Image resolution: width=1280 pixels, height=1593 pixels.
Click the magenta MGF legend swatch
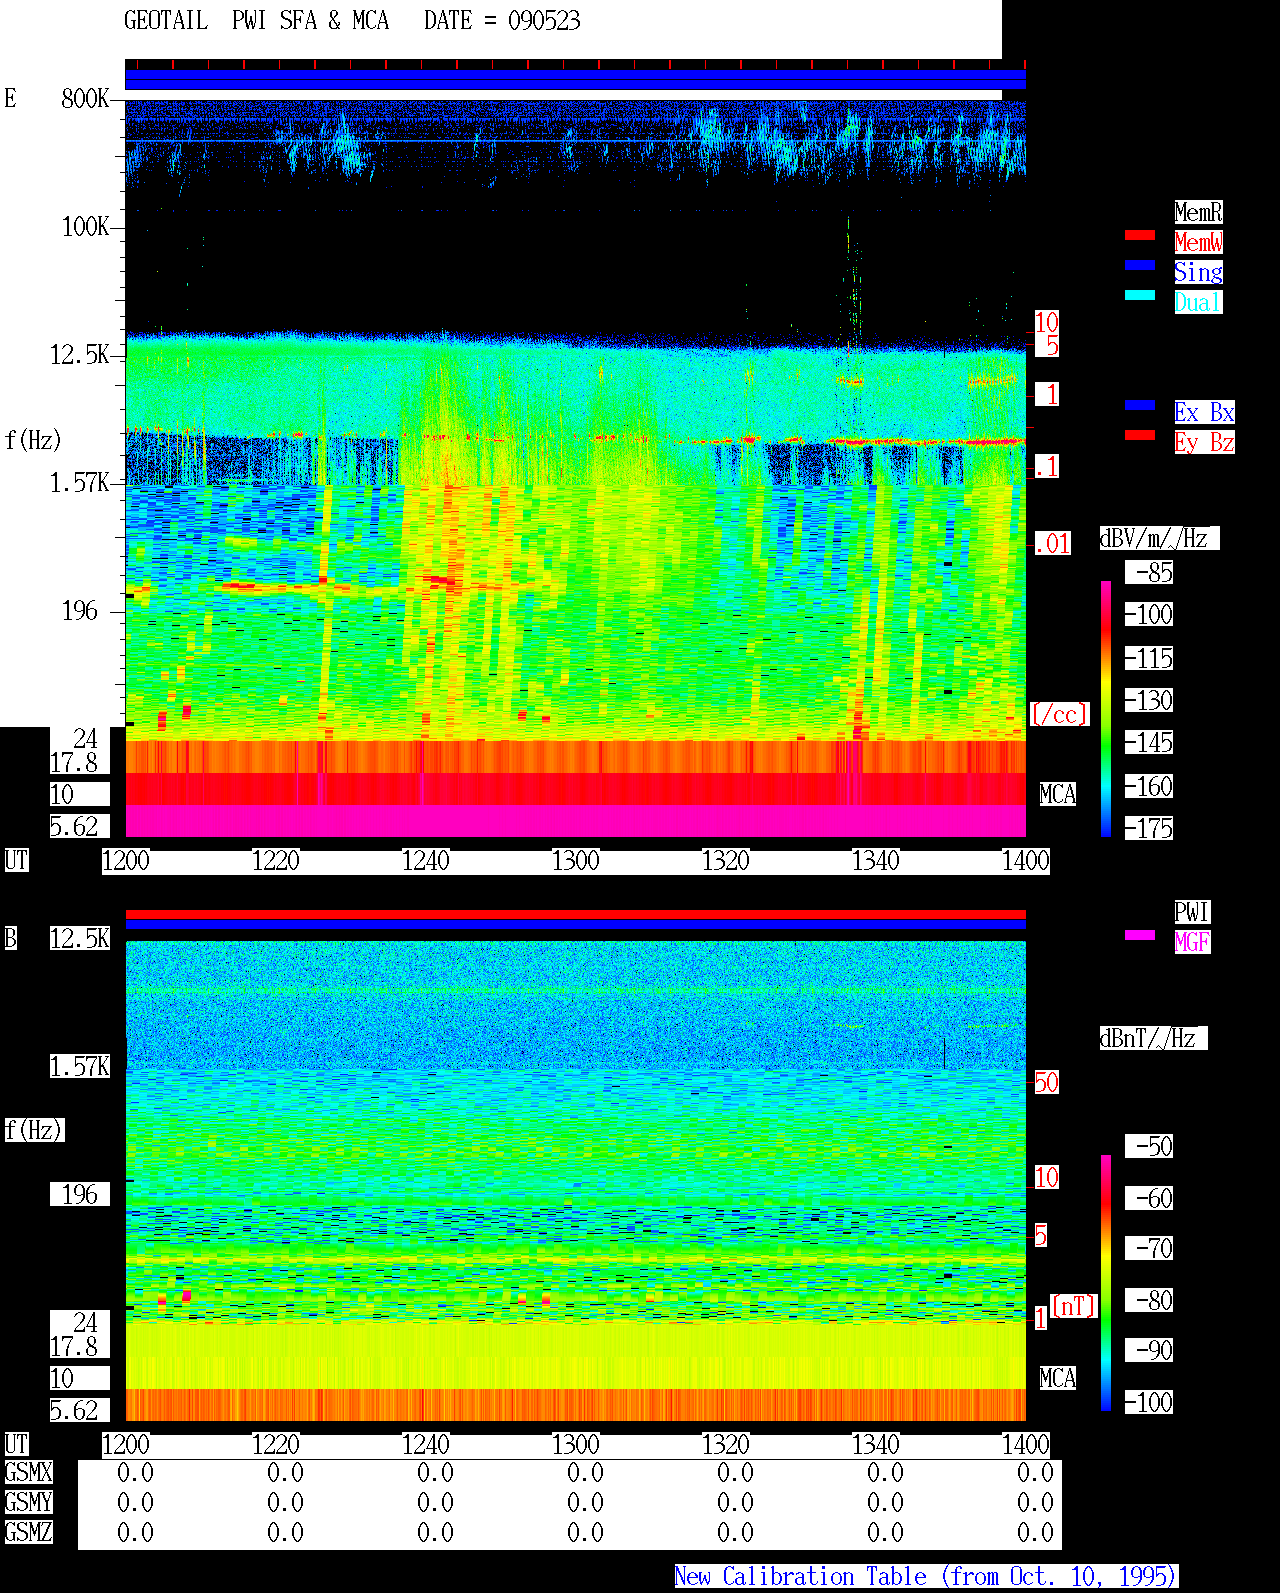pyautogui.click(x=1140, y=935)
